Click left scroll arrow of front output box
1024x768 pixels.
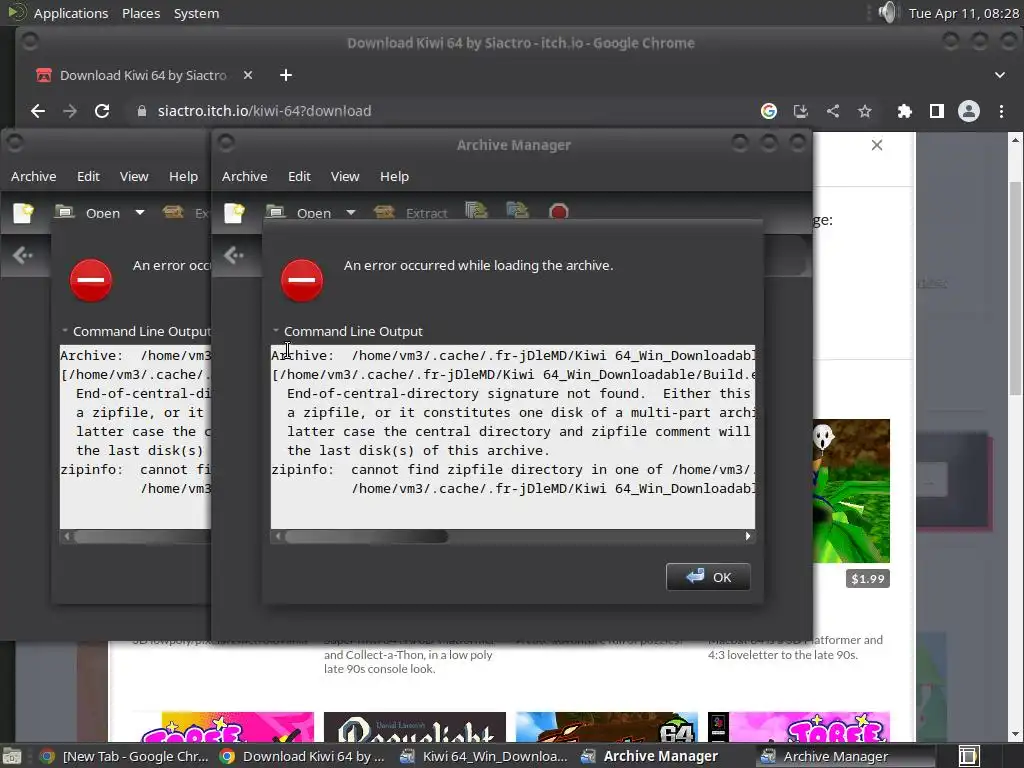[278, 536]
